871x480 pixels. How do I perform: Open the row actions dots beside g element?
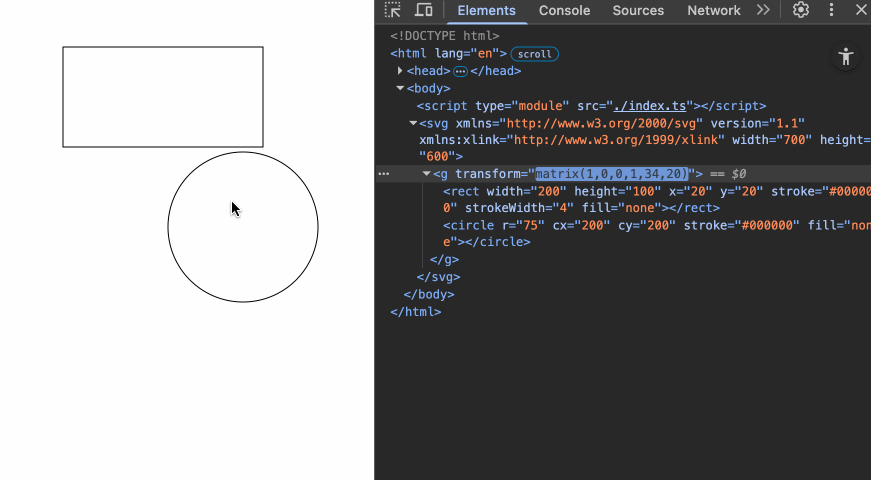tap(383, 174)
